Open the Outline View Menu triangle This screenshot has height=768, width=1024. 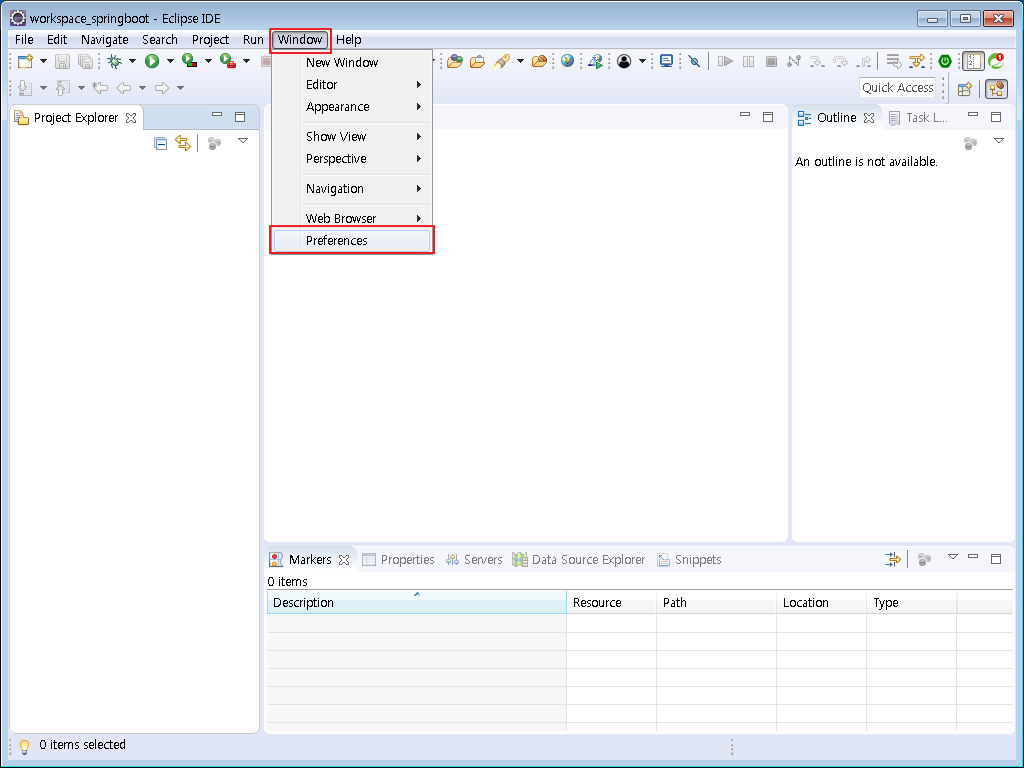[999, 141]
